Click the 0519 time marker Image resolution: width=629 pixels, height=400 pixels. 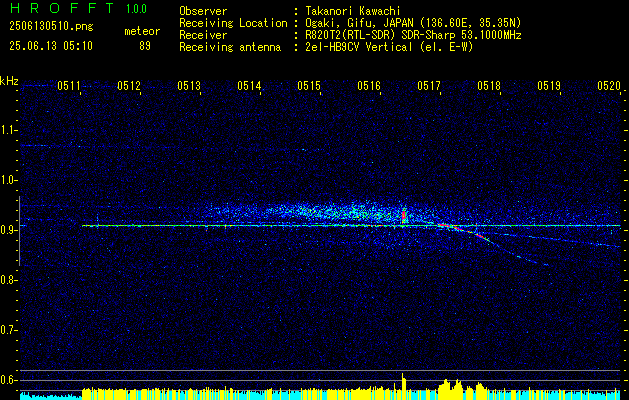(x=549, y=85)
